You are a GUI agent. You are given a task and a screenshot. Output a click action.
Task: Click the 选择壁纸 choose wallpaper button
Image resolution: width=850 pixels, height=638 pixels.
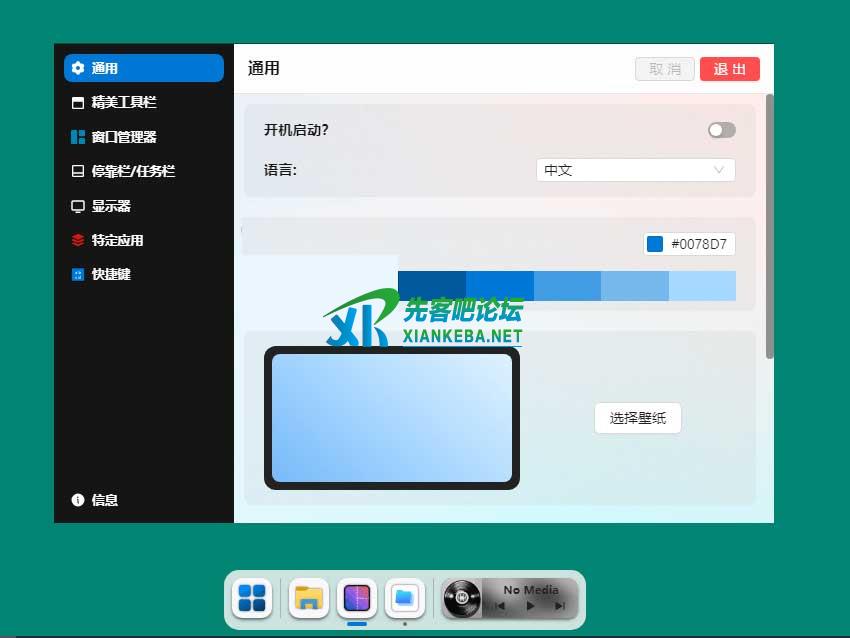pyautogui.click(x=637, y=418)
